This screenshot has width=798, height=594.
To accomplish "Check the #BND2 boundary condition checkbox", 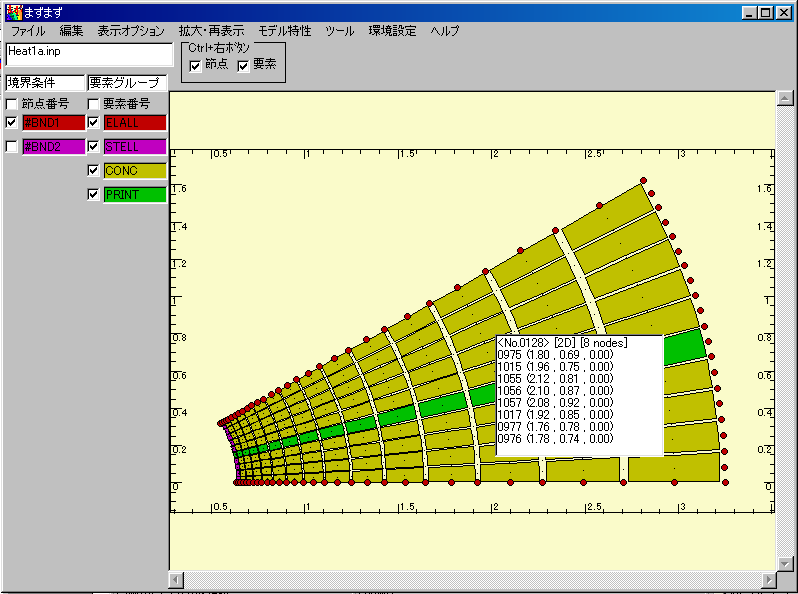I will tap(12, 147).
